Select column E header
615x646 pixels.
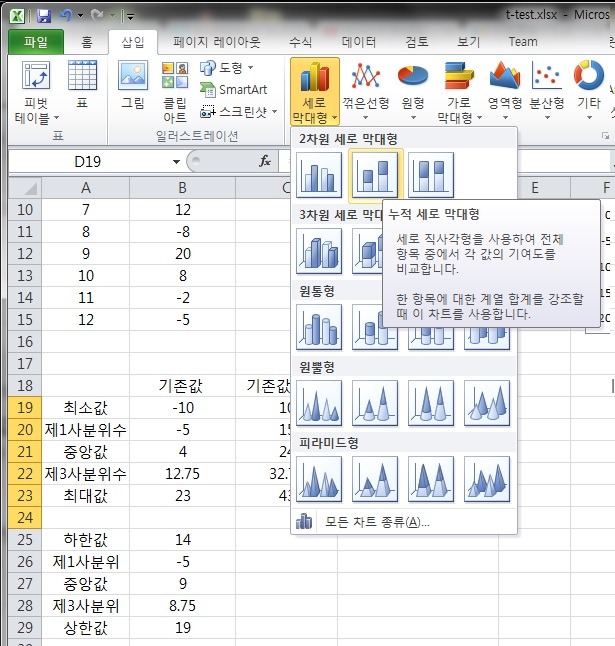click(x=535, y=188)
